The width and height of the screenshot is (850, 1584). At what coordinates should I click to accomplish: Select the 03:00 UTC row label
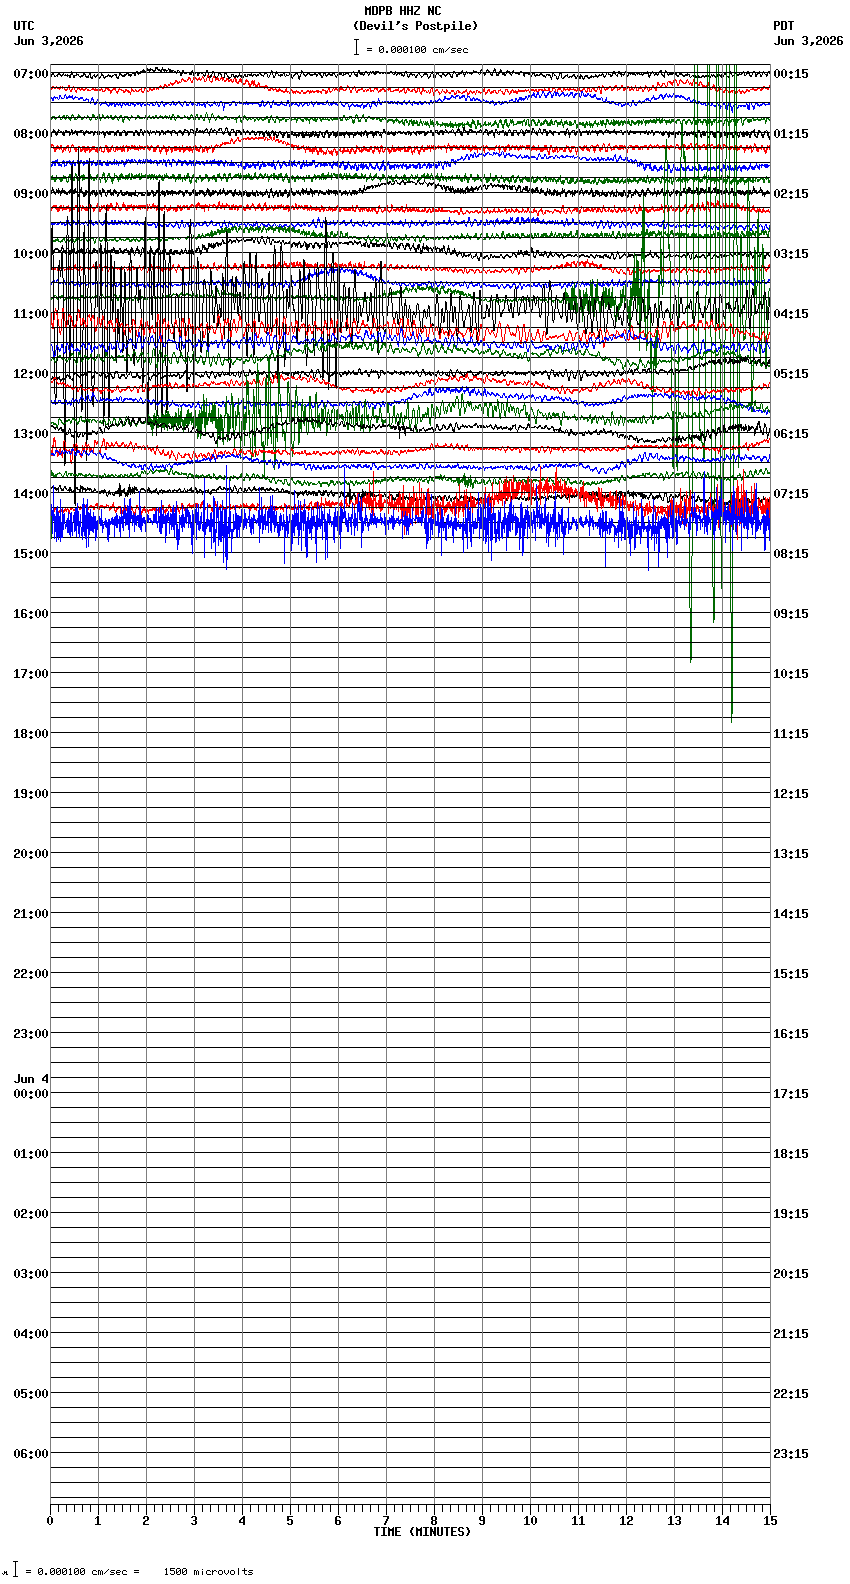point(31,1274)
